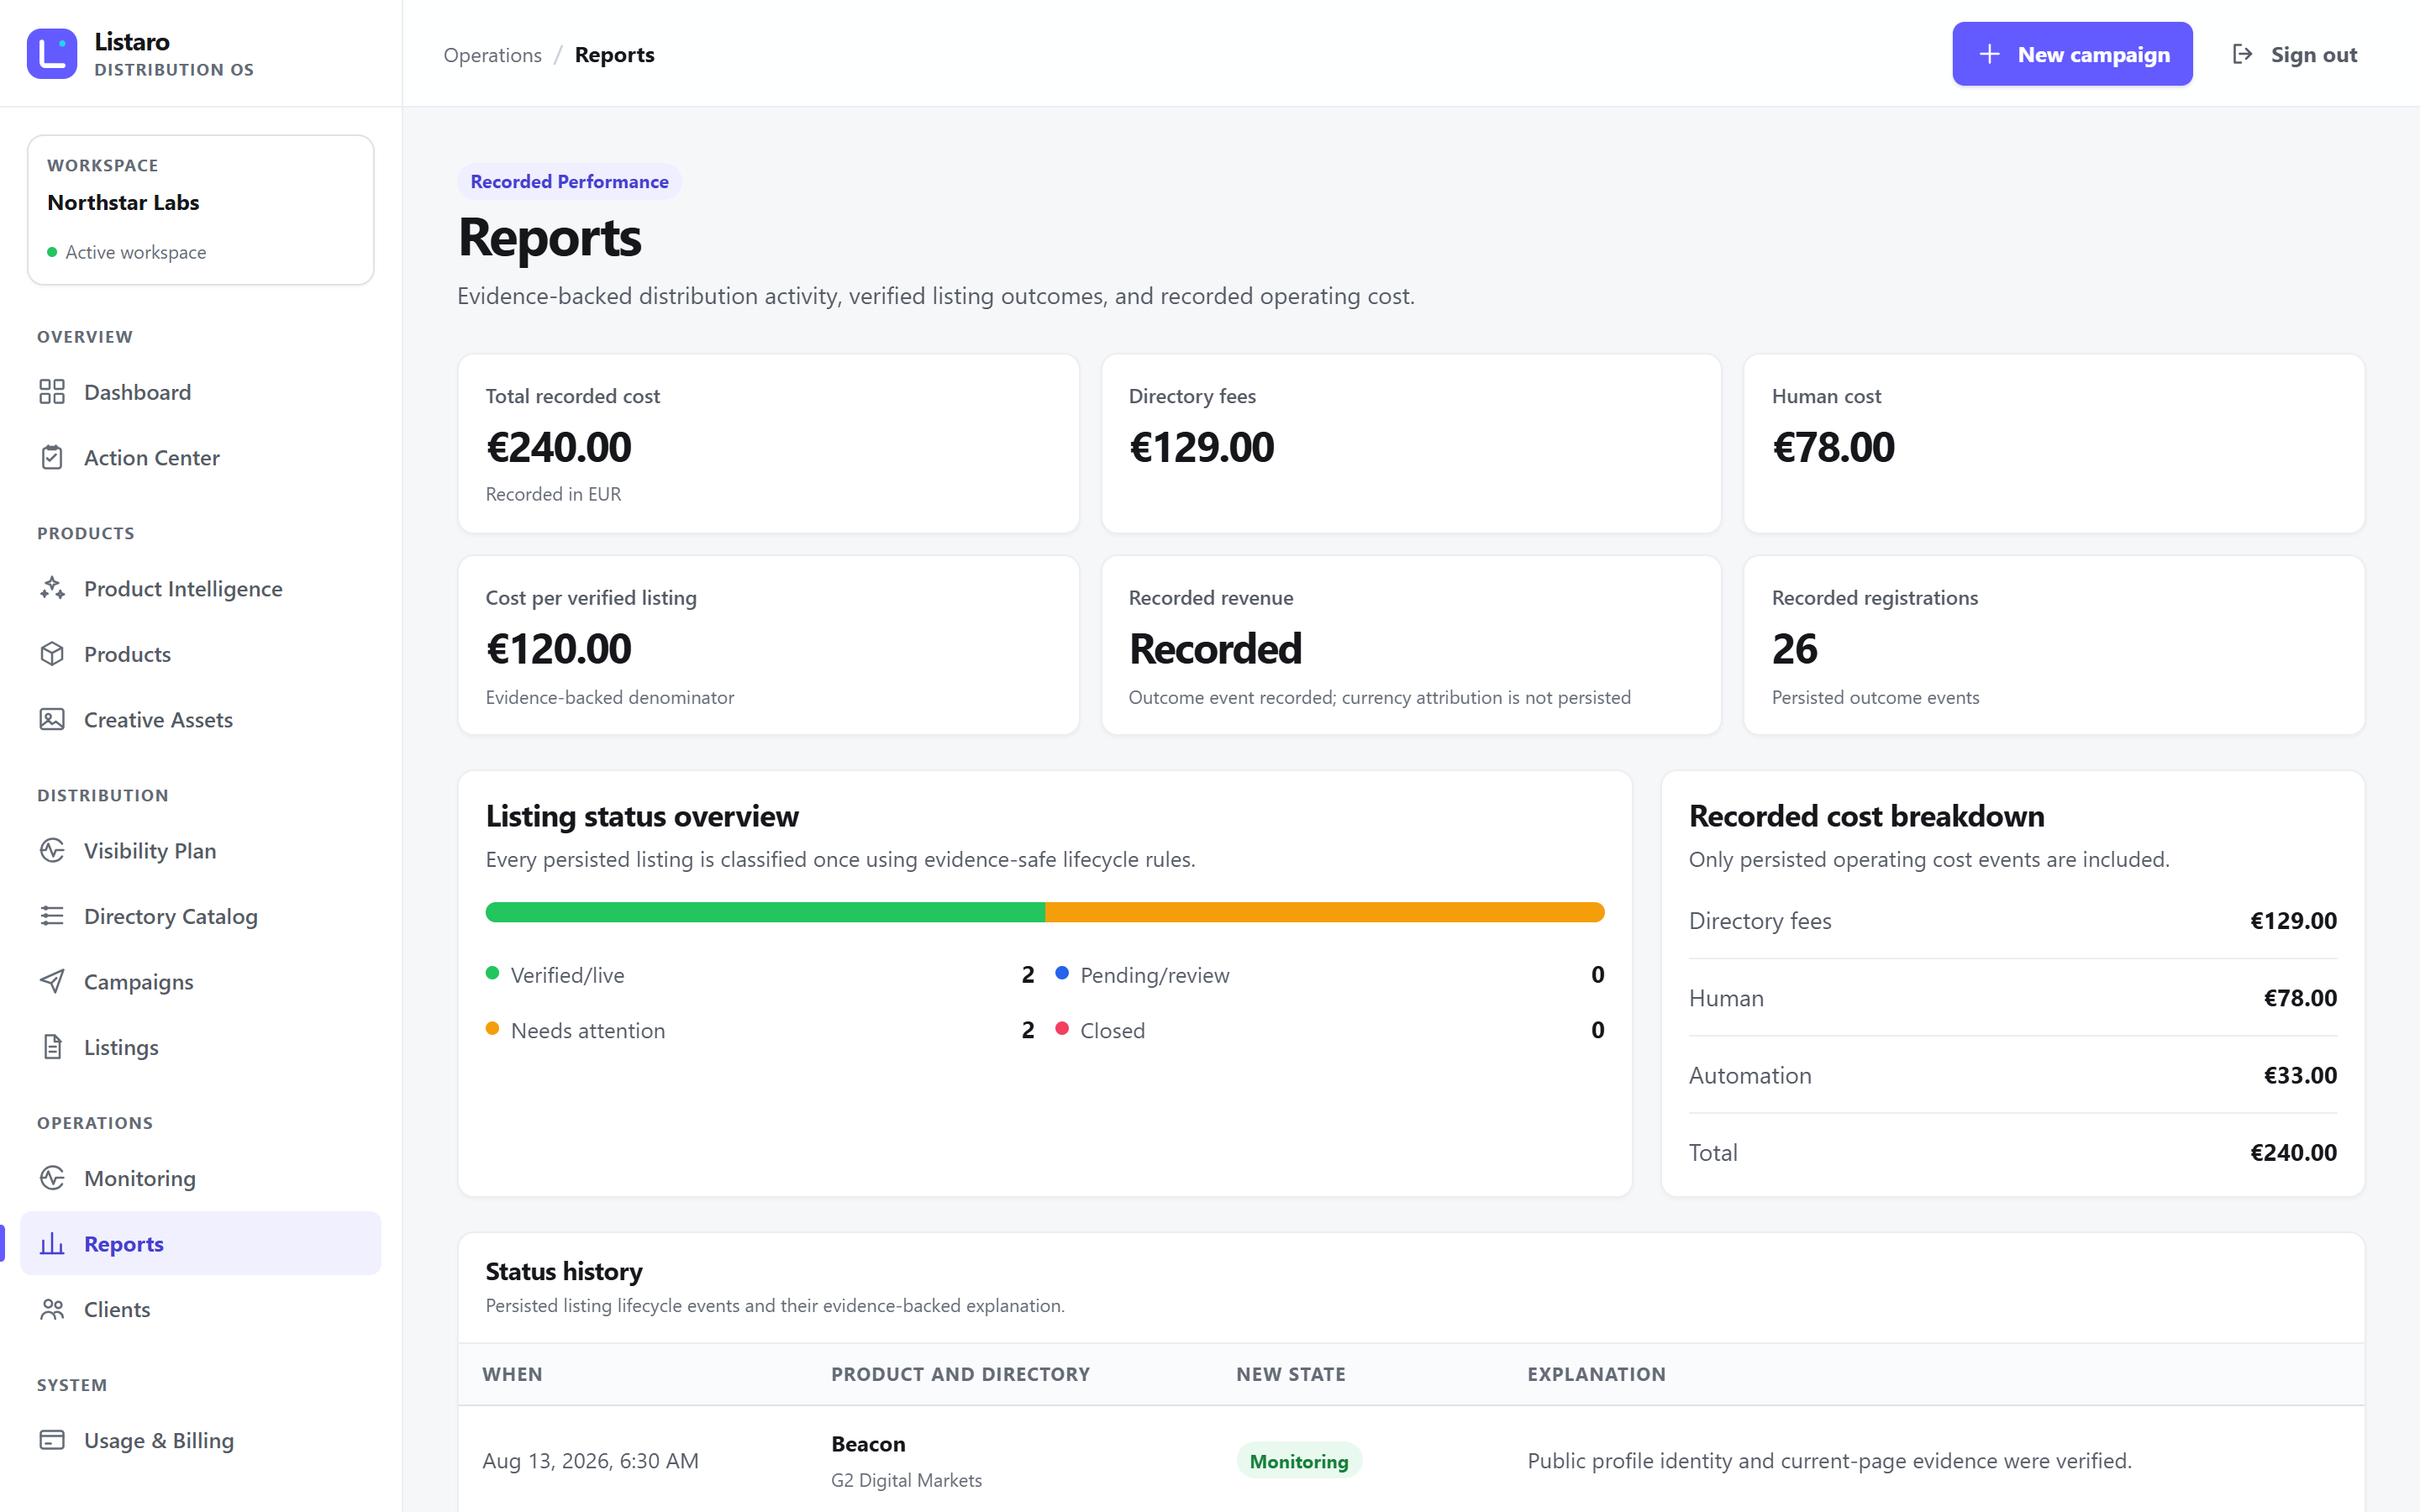Click the Recorded Performance badge

tap(569, 181)
